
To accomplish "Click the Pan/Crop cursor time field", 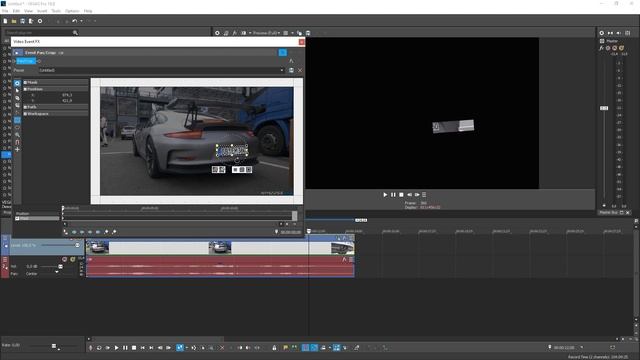I will point(291,232).
